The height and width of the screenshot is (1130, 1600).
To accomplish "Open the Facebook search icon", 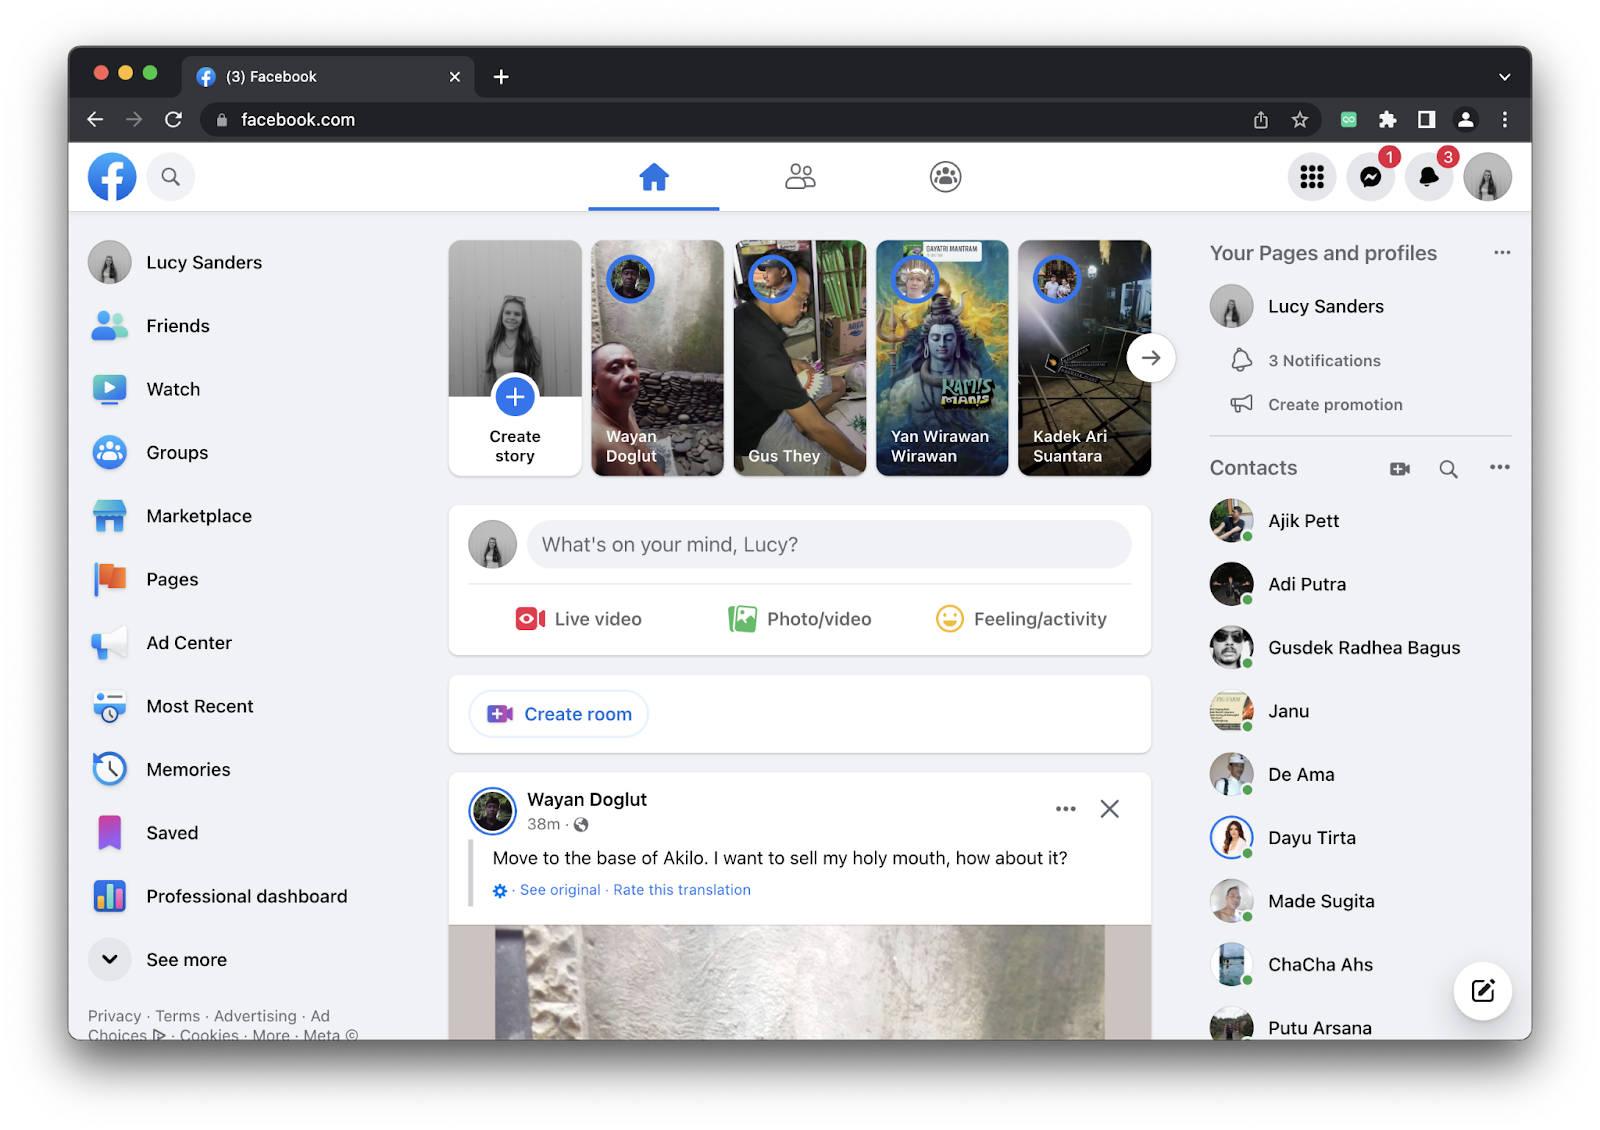I will [x=171, y=177].
